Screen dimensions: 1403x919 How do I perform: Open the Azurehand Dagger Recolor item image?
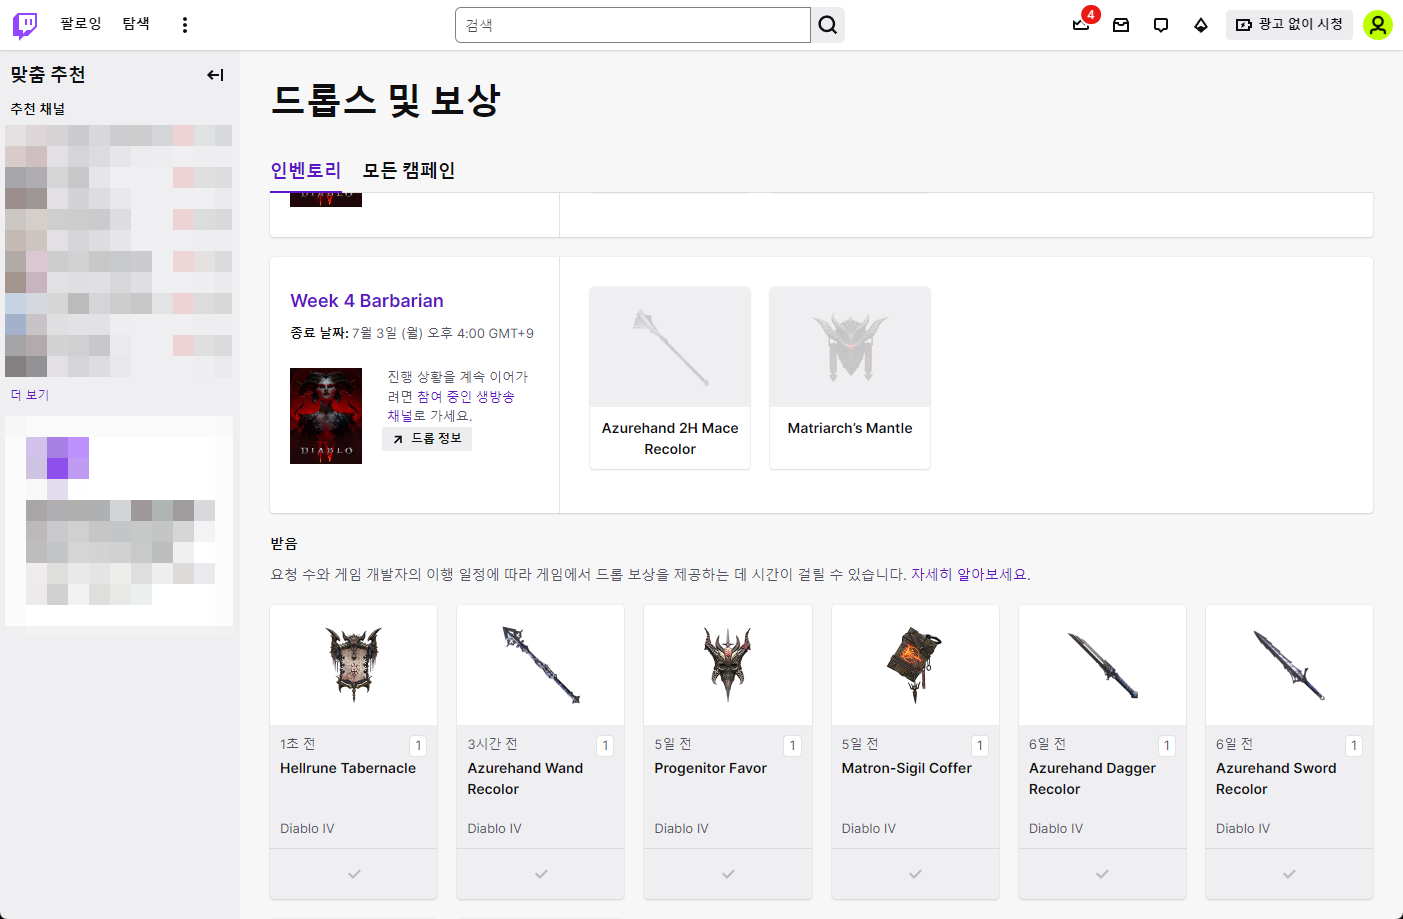point(1102,665)
